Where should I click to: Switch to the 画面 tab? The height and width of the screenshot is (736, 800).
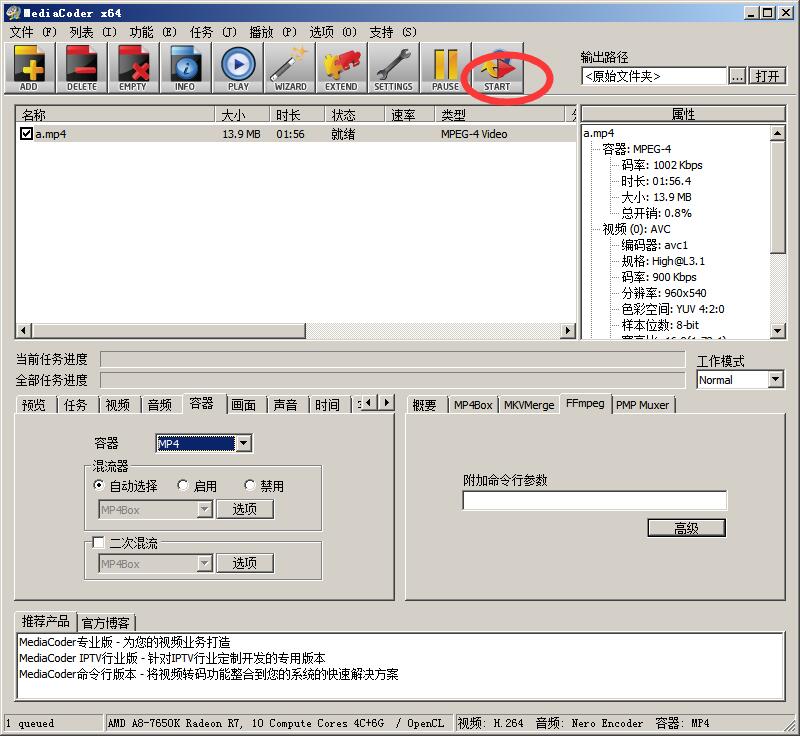point(243,405)
